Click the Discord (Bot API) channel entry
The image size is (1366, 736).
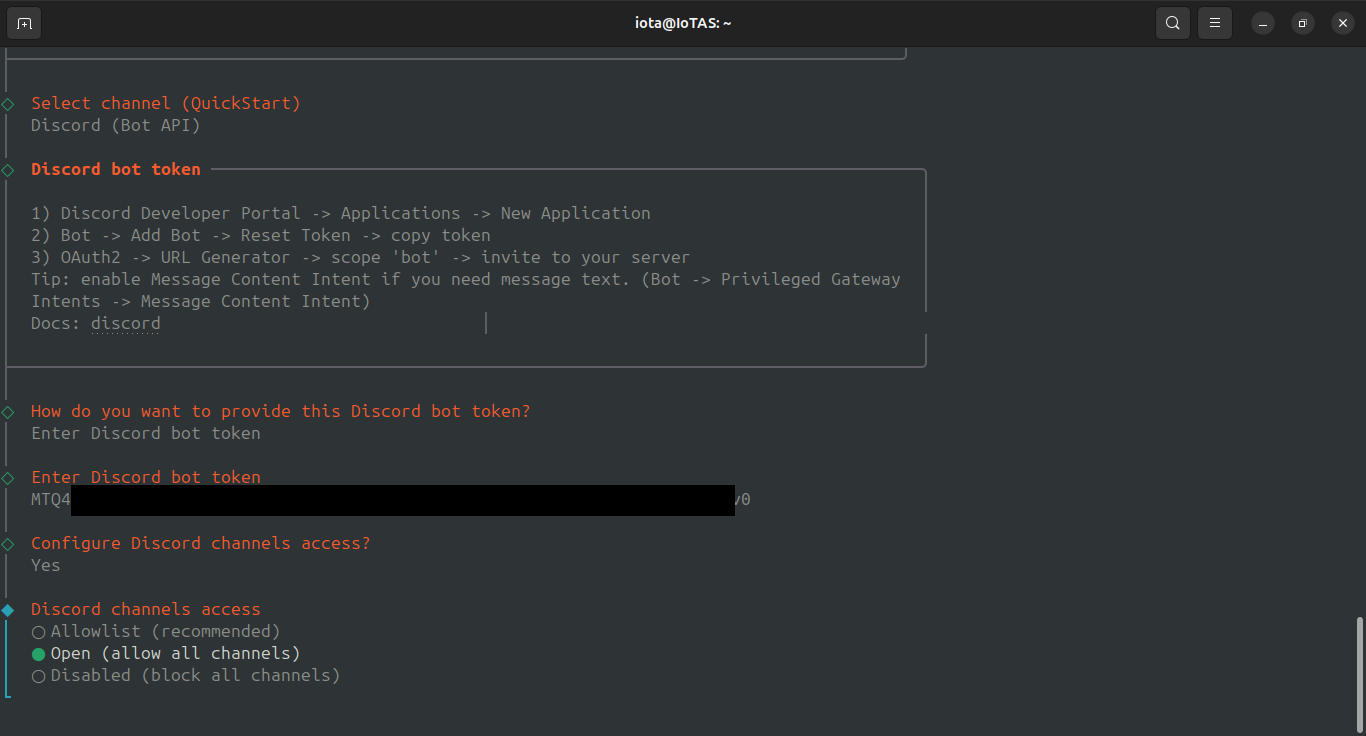point(115,124)
